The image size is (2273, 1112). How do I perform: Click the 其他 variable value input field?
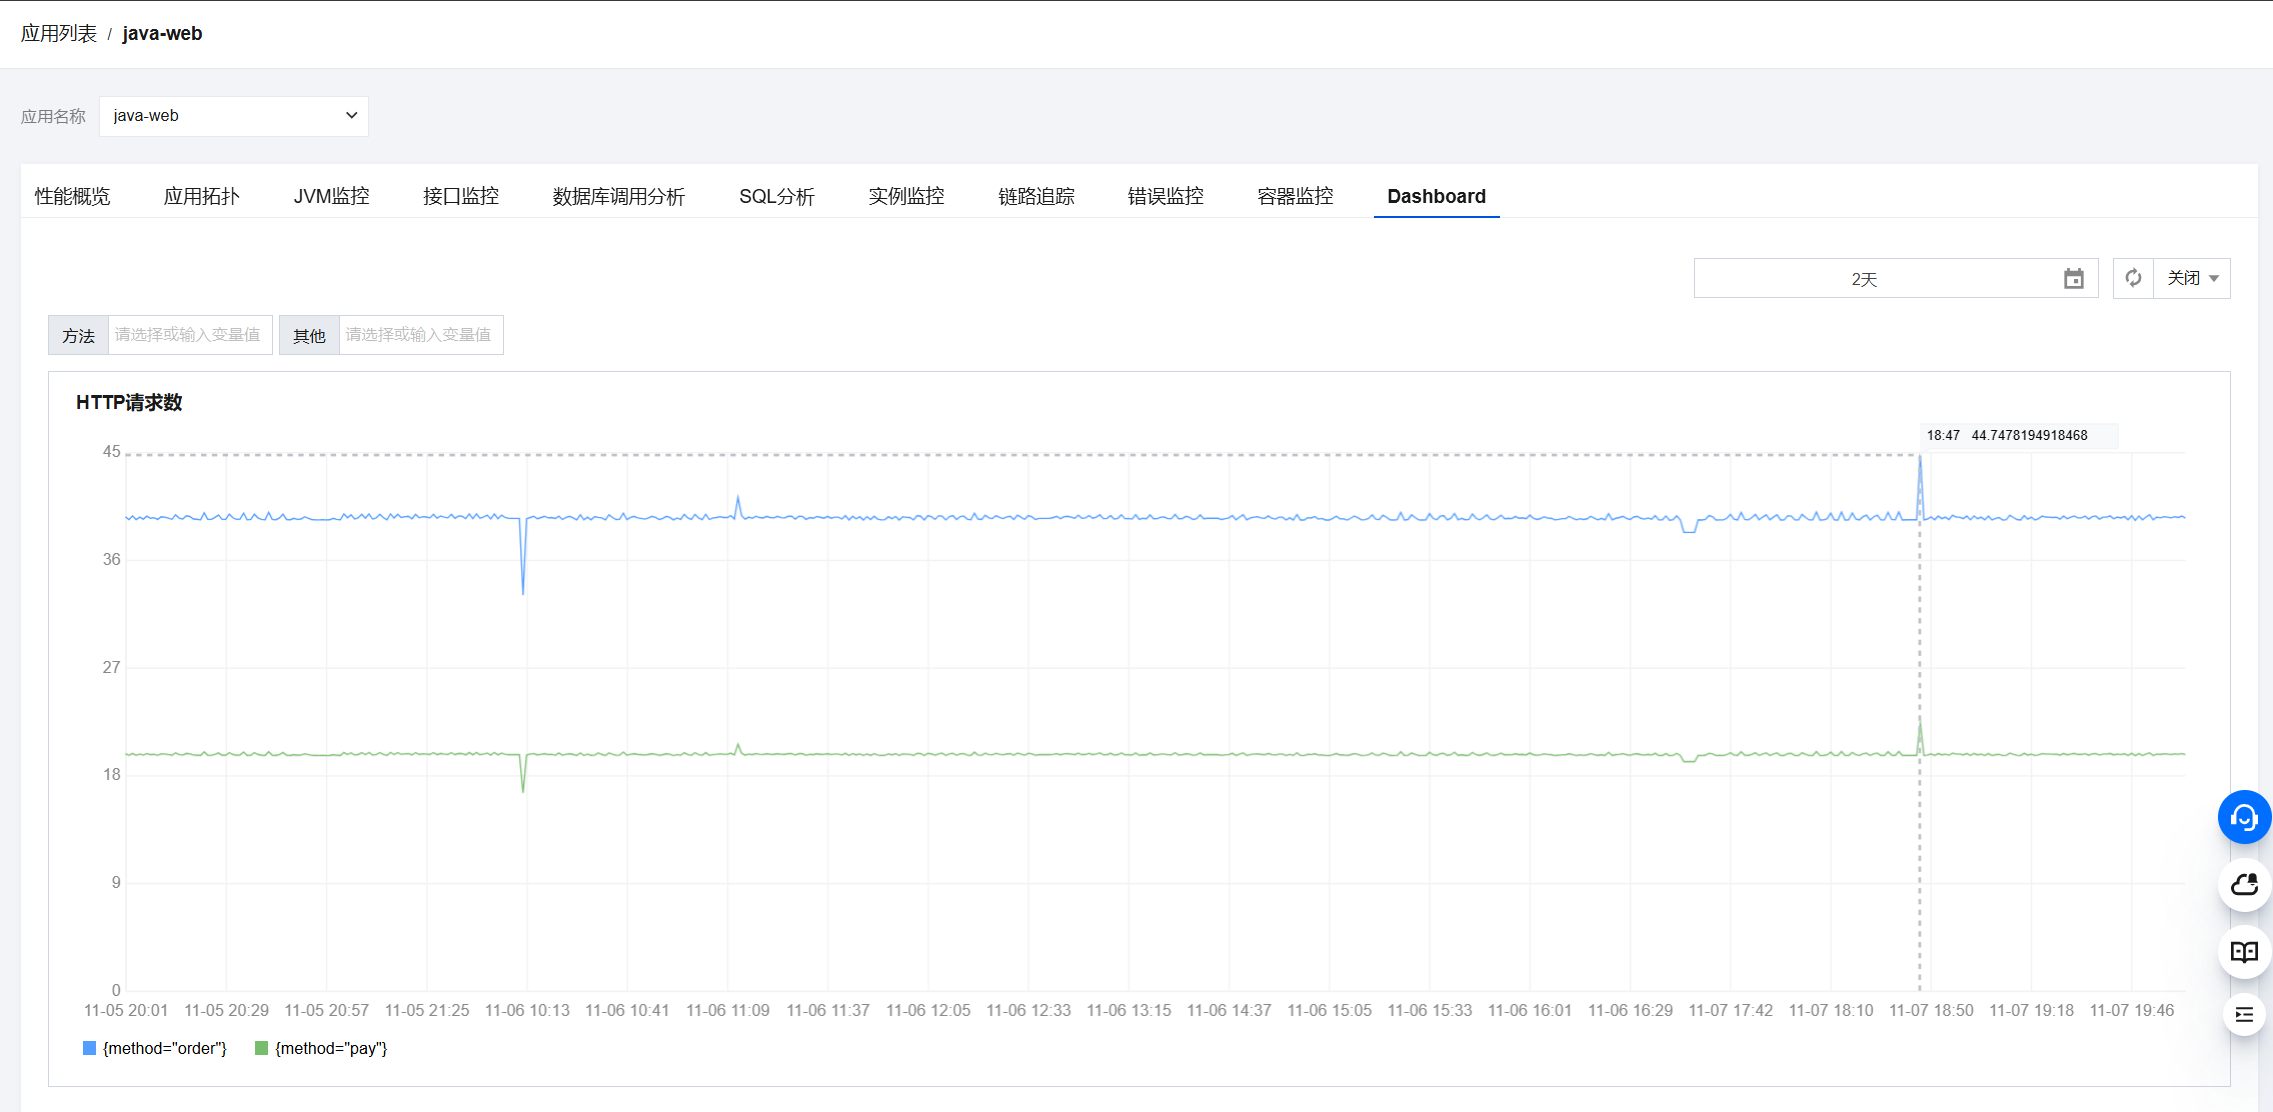(x=420, y=335)
